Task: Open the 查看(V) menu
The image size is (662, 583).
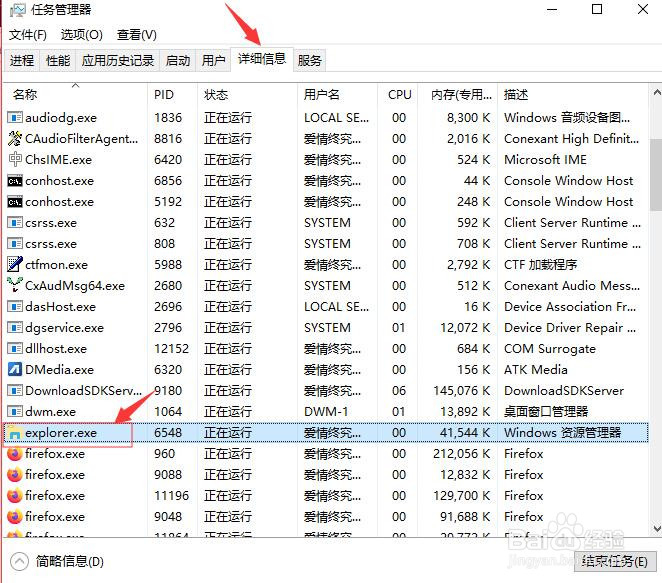Action: [x=137, y=35]
